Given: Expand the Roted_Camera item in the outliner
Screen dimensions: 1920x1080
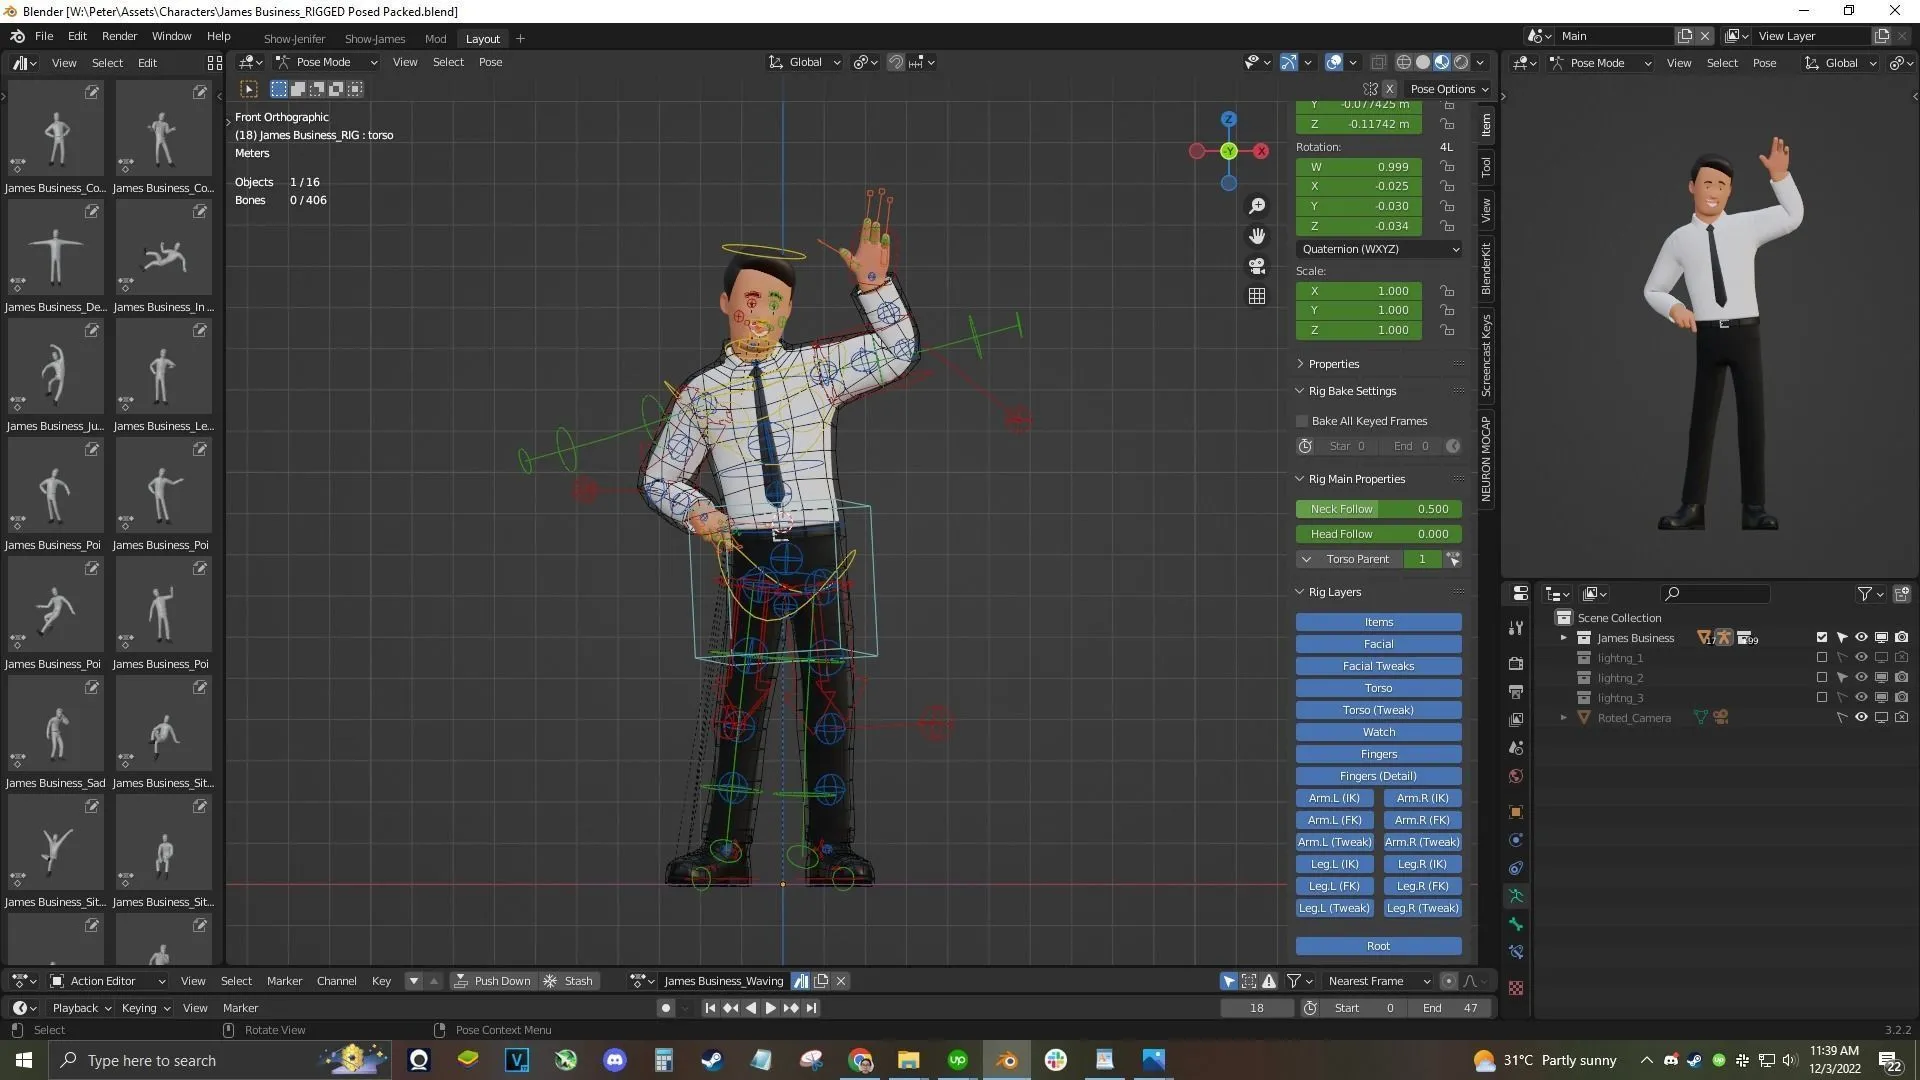Looking at the screenshot, I should pyautogui.click(x=1564, y=717).
